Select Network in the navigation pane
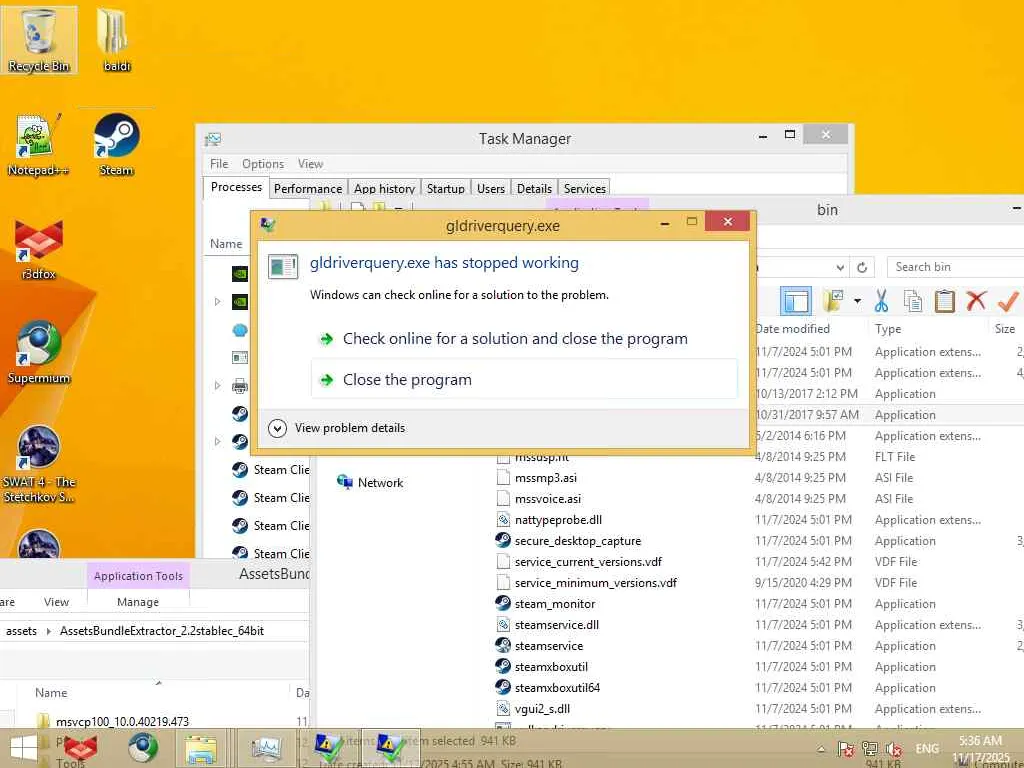The width and height of the screenshot is (1024, 768). point(370,483)
